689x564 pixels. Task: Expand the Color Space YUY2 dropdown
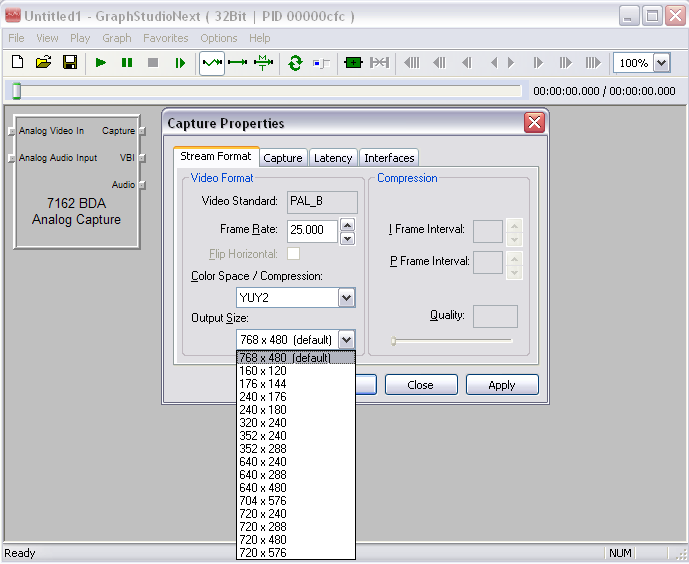pyautogui.click(x=346, y=298)
